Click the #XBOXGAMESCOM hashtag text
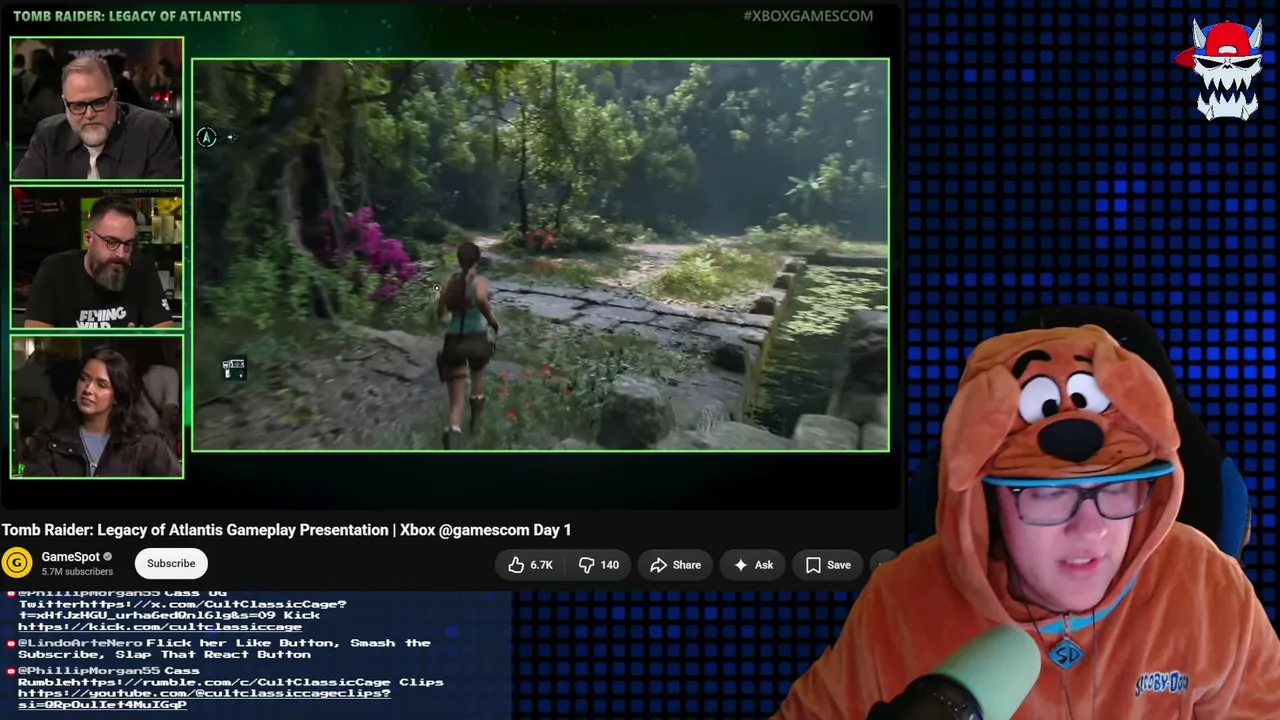 [808, 16]
